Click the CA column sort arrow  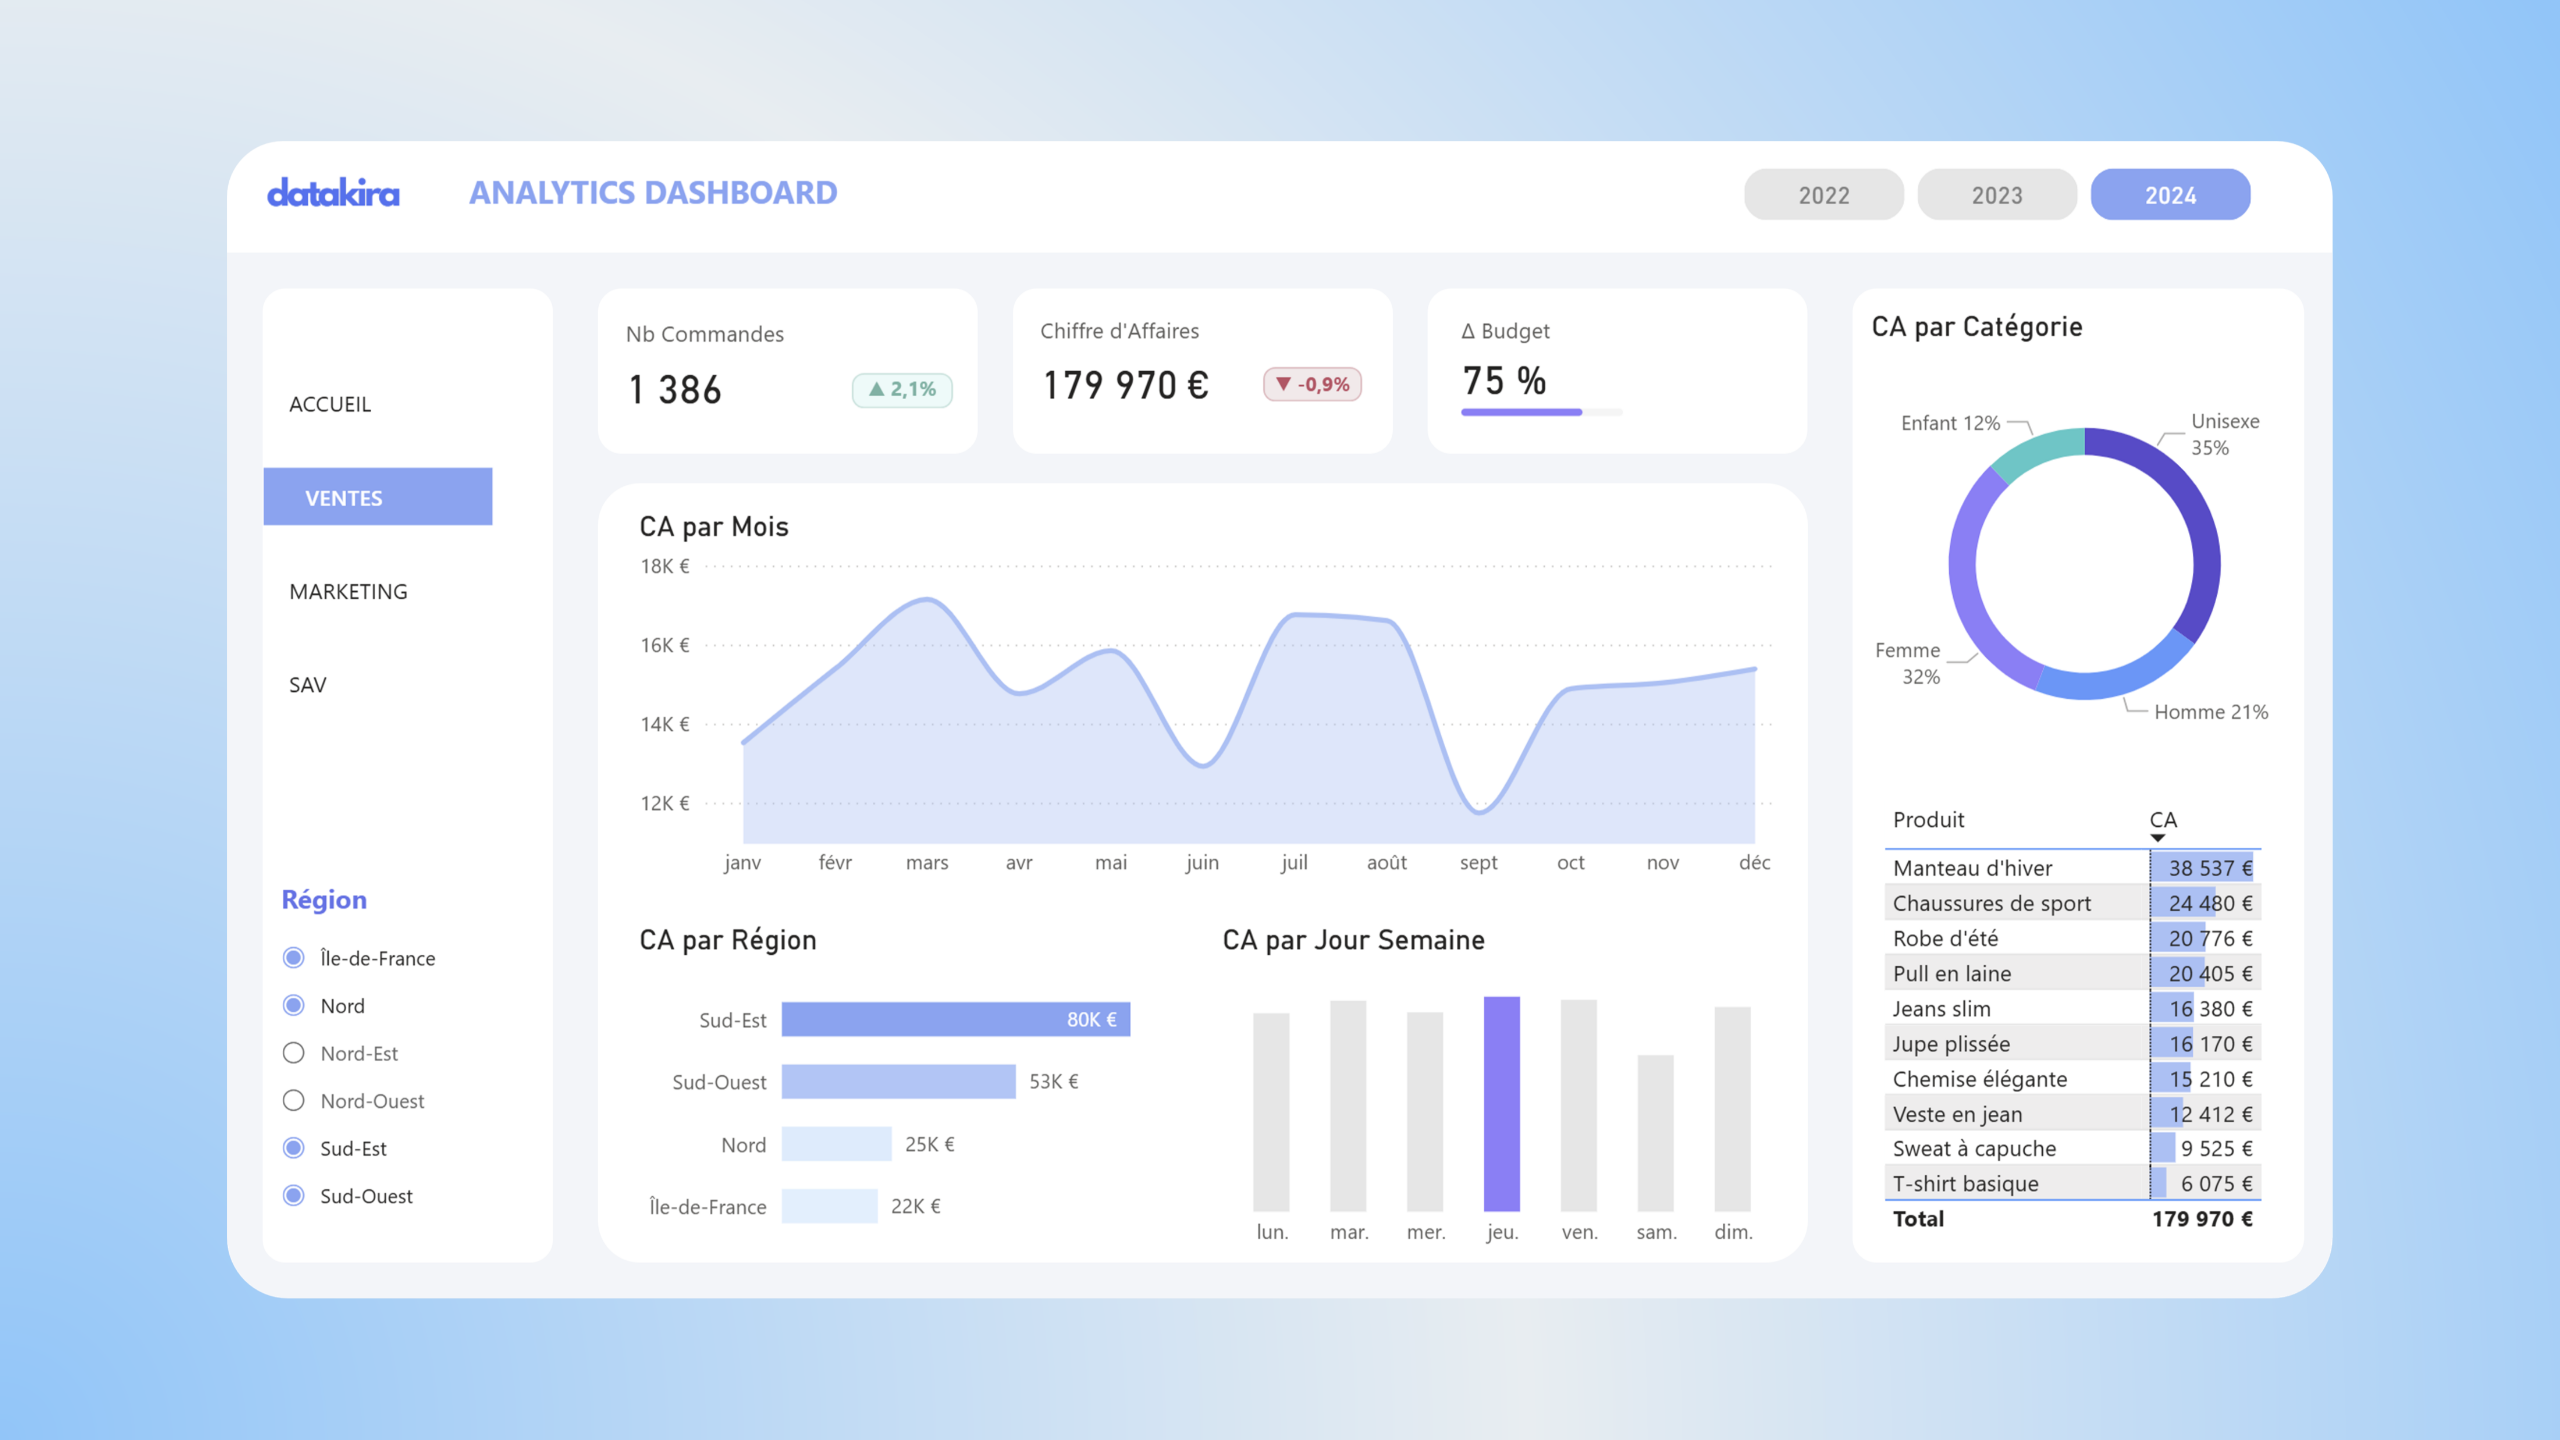pyautogui.click(x=2157, y=838)
